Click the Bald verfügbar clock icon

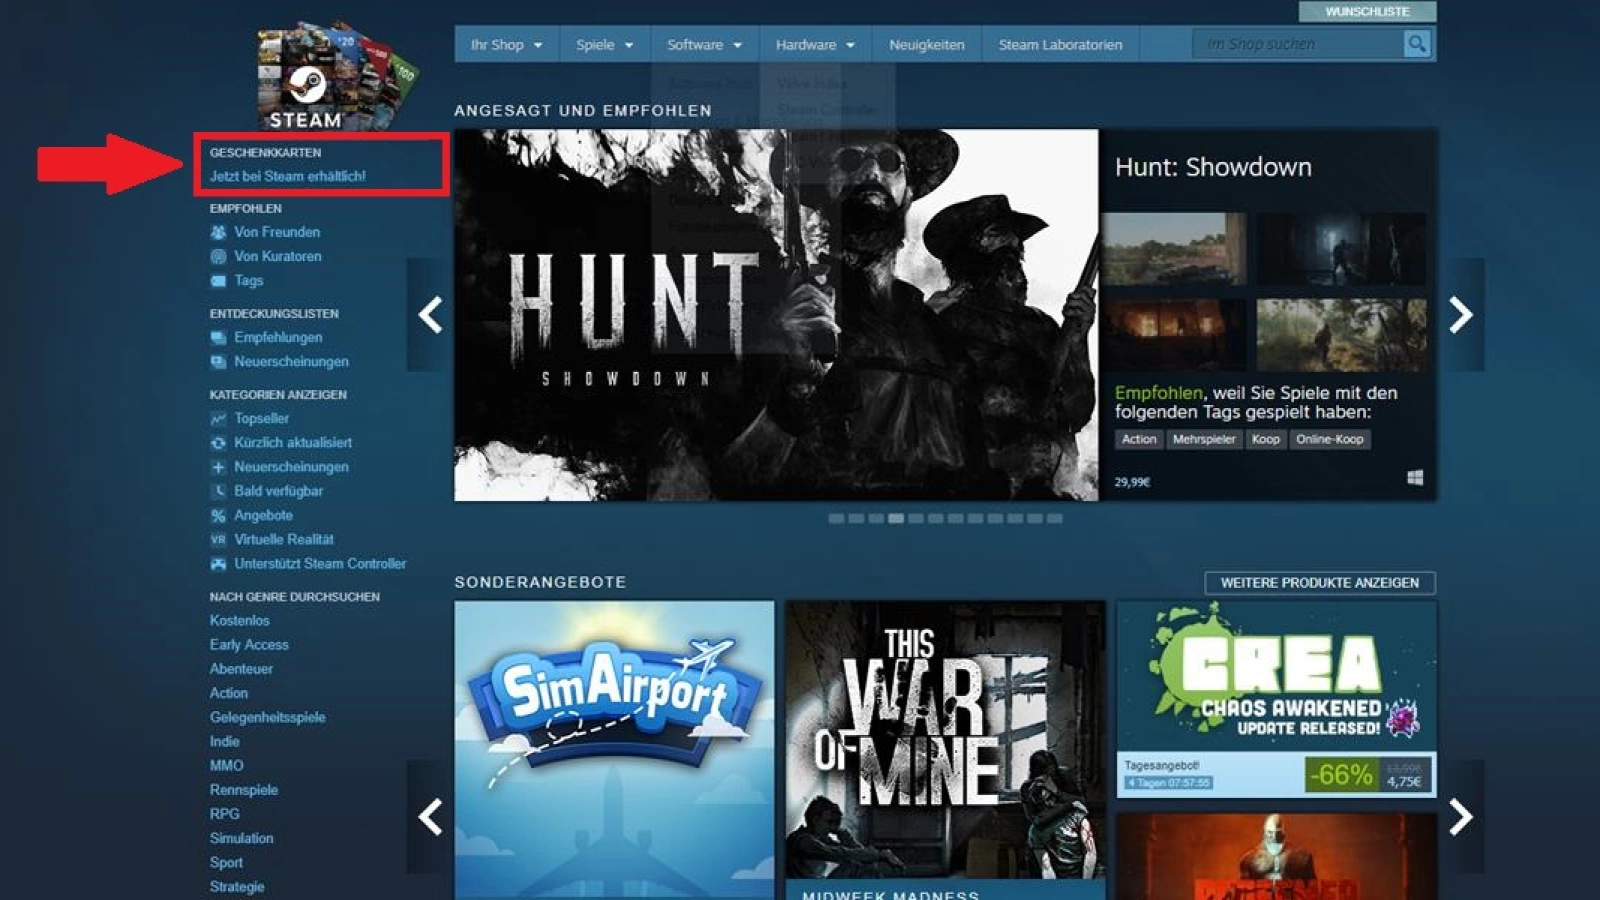tap(218, 491)
